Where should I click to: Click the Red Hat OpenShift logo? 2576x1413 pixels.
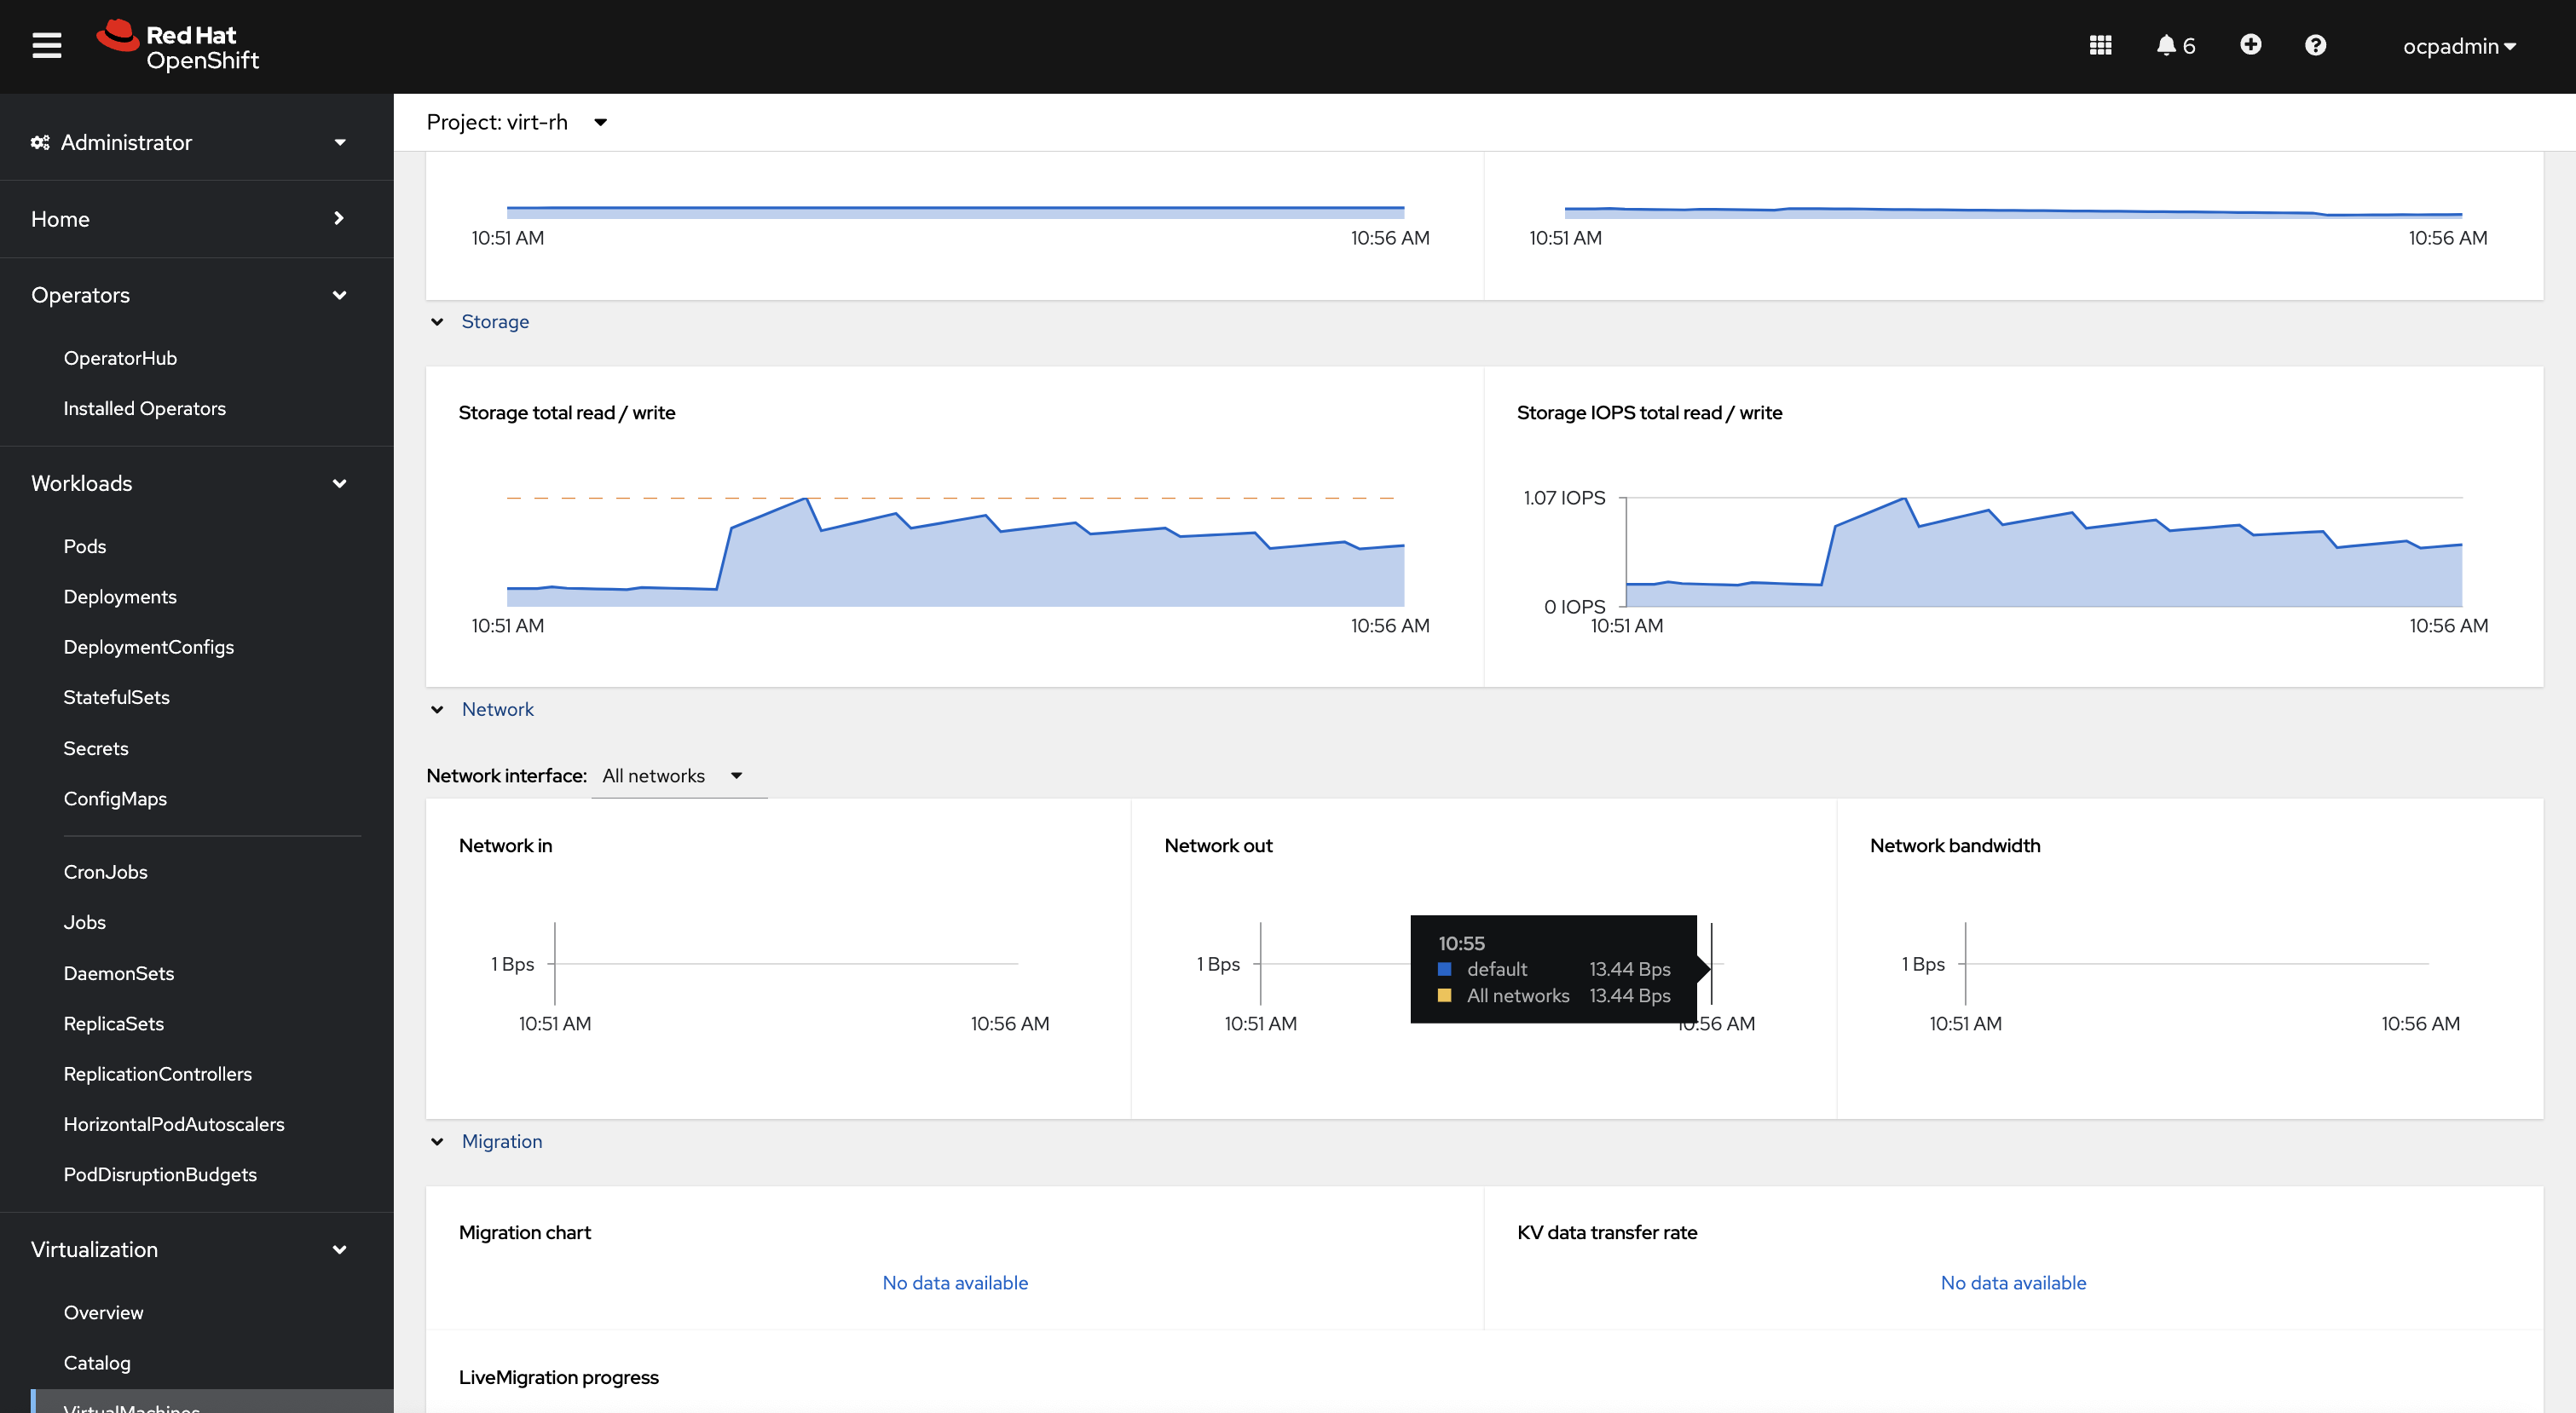(178, 46)
